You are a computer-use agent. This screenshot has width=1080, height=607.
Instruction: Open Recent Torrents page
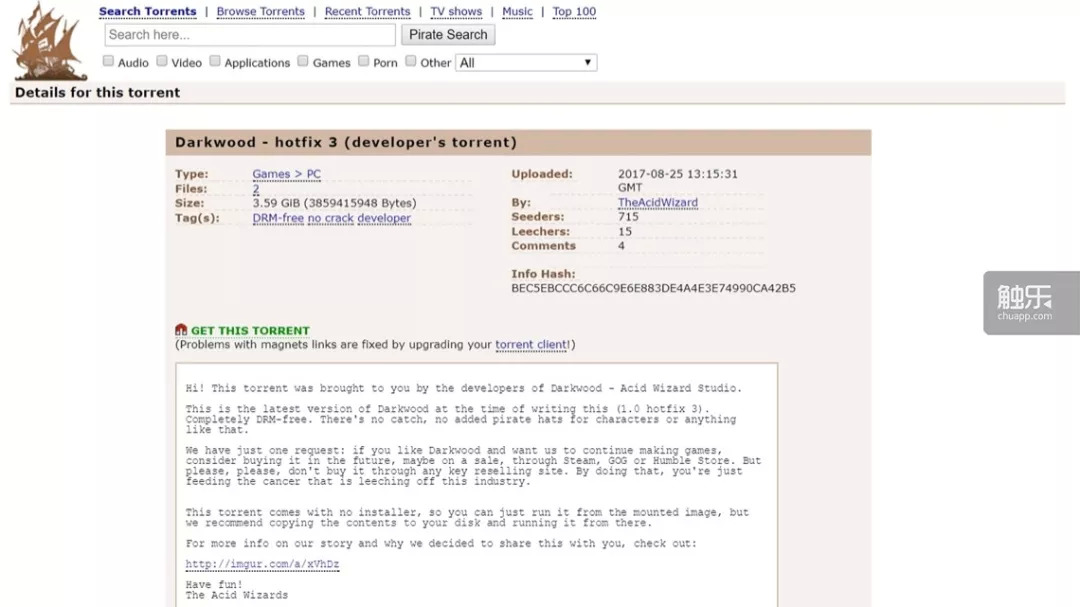367,12
